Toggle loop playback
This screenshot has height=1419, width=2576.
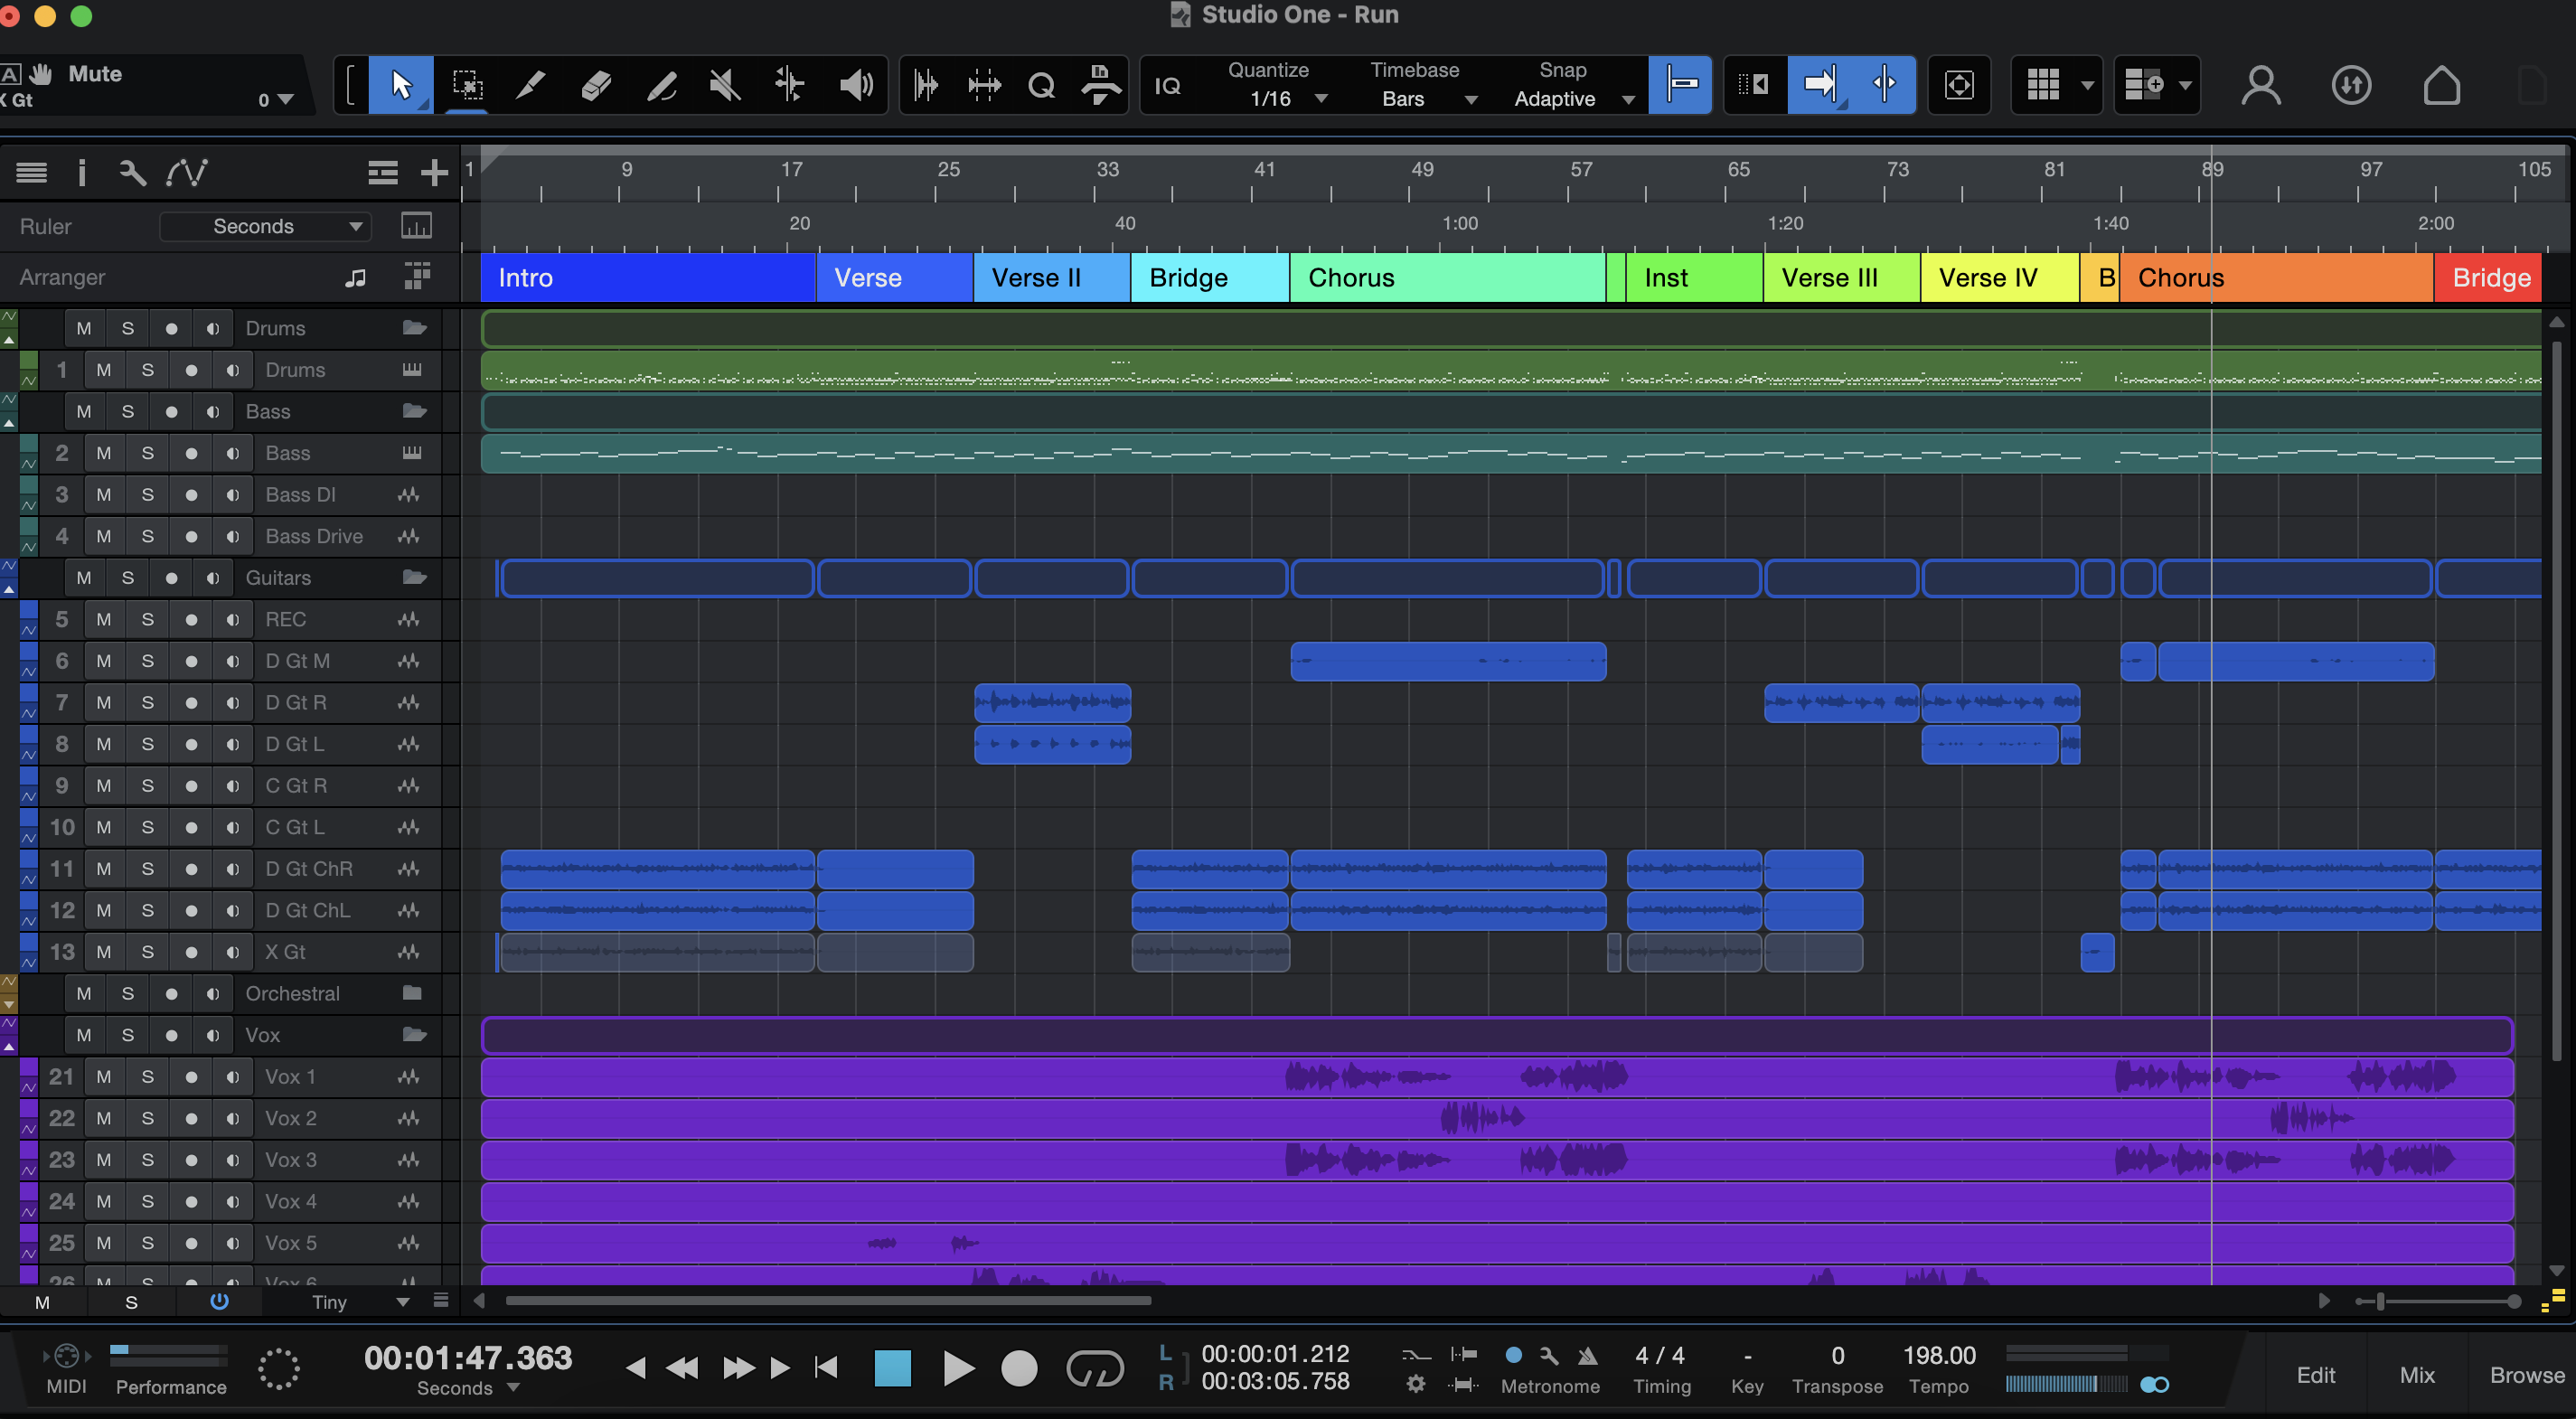(1095, 1368)
